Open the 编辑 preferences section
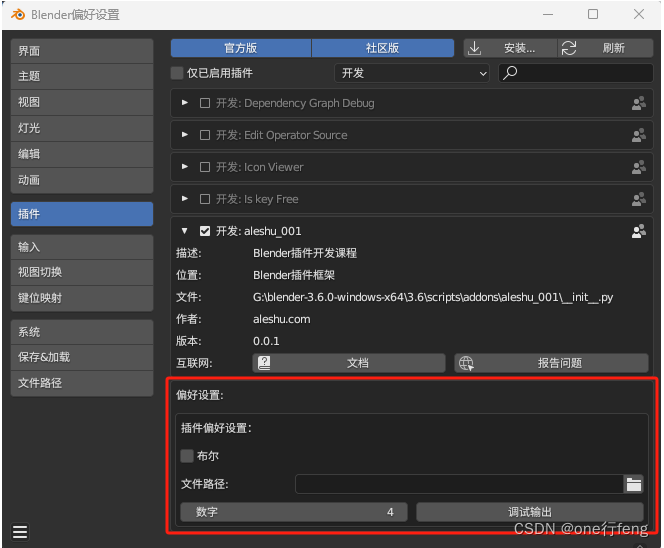This screenshot has height=548, width=664. coord(82,154)
